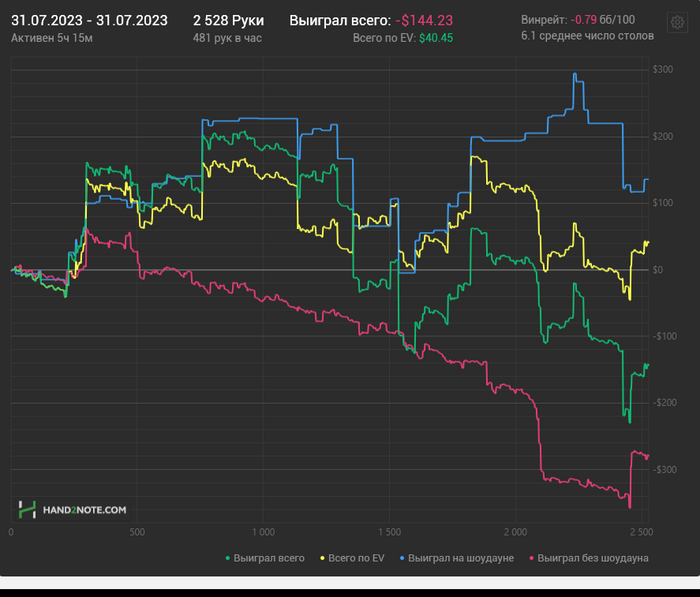Viewport: 700px width, 597px height.
Task: Click the 1 000 x-axis label
Action: (263, 532)
